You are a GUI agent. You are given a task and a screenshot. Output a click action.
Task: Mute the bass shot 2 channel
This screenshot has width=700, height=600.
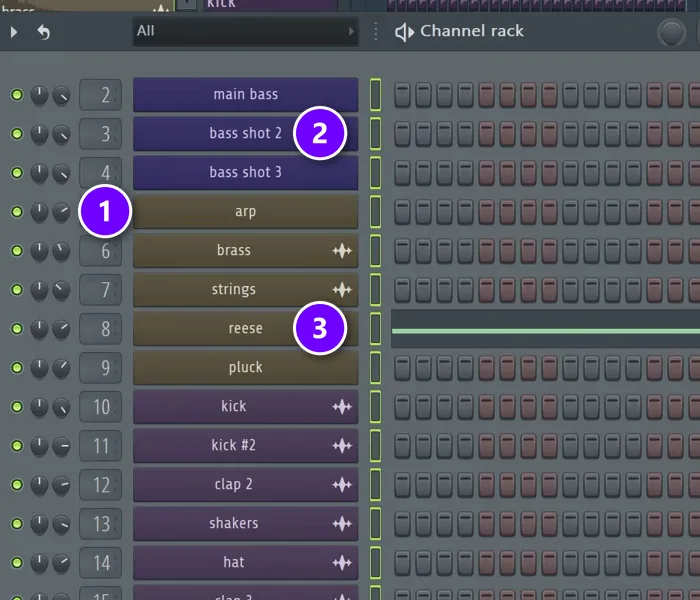click(x=17, y=133)
